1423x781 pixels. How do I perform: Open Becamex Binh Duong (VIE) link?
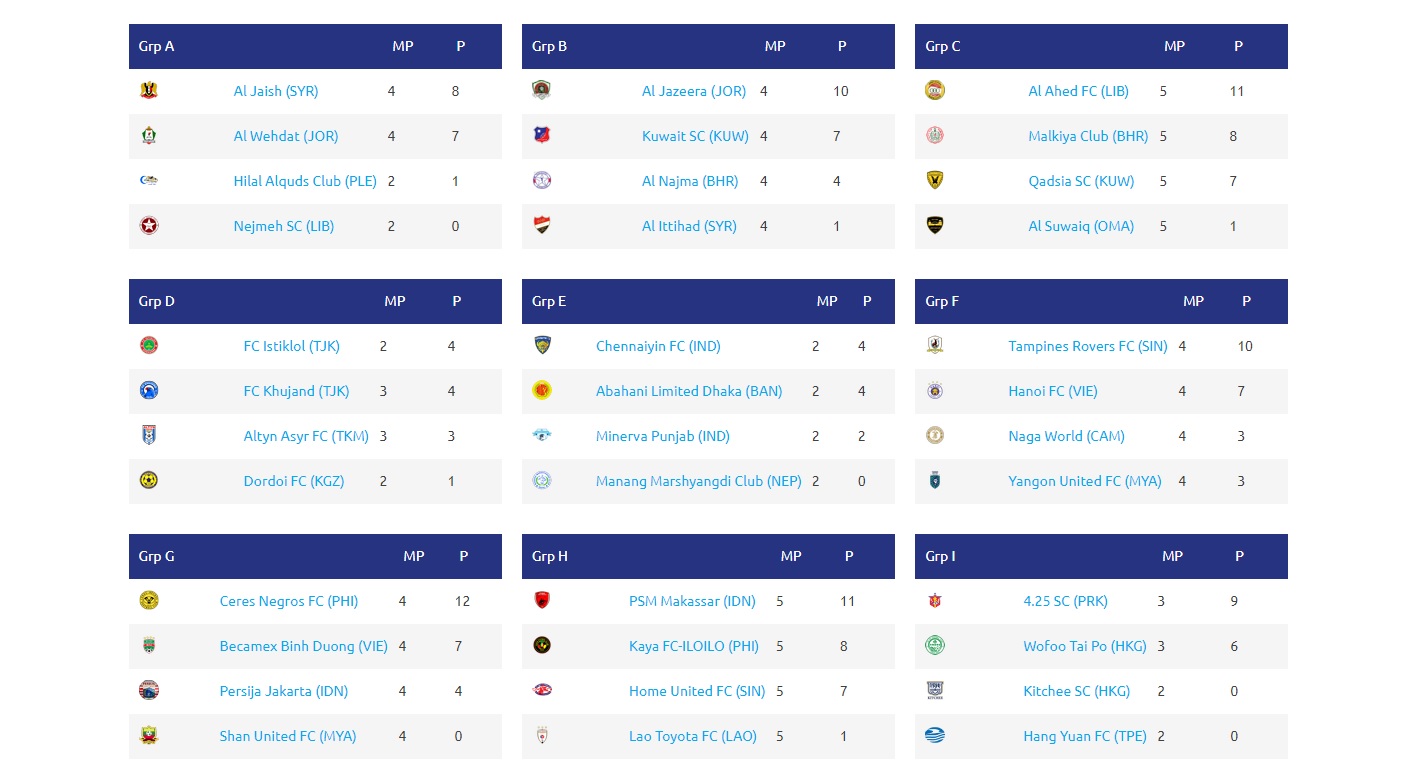303,646
